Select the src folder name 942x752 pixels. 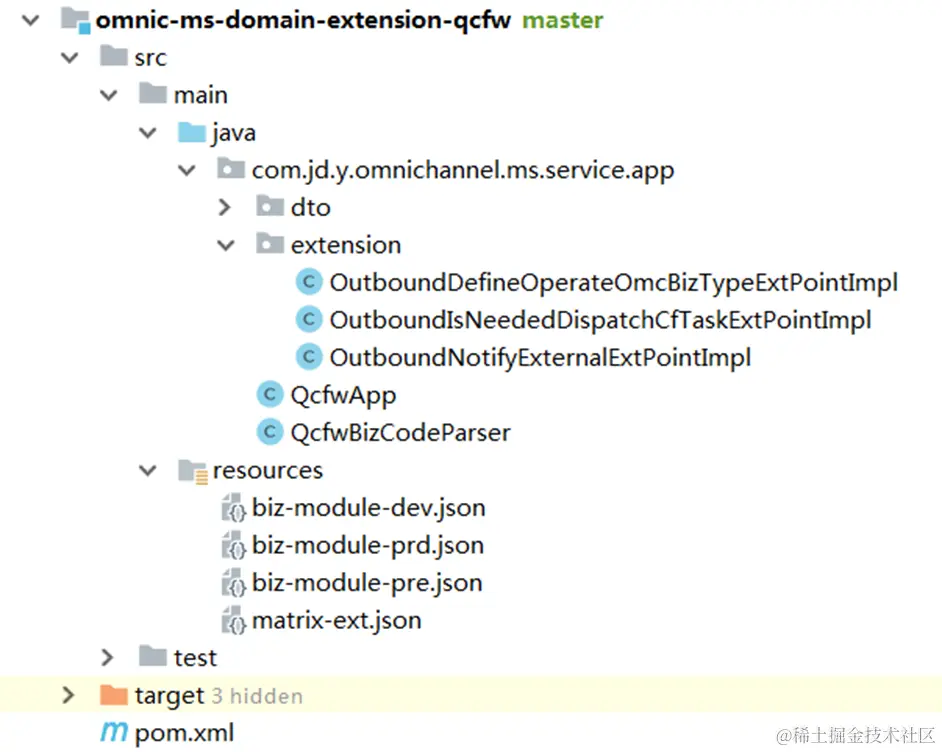click(x=150, y=58)
